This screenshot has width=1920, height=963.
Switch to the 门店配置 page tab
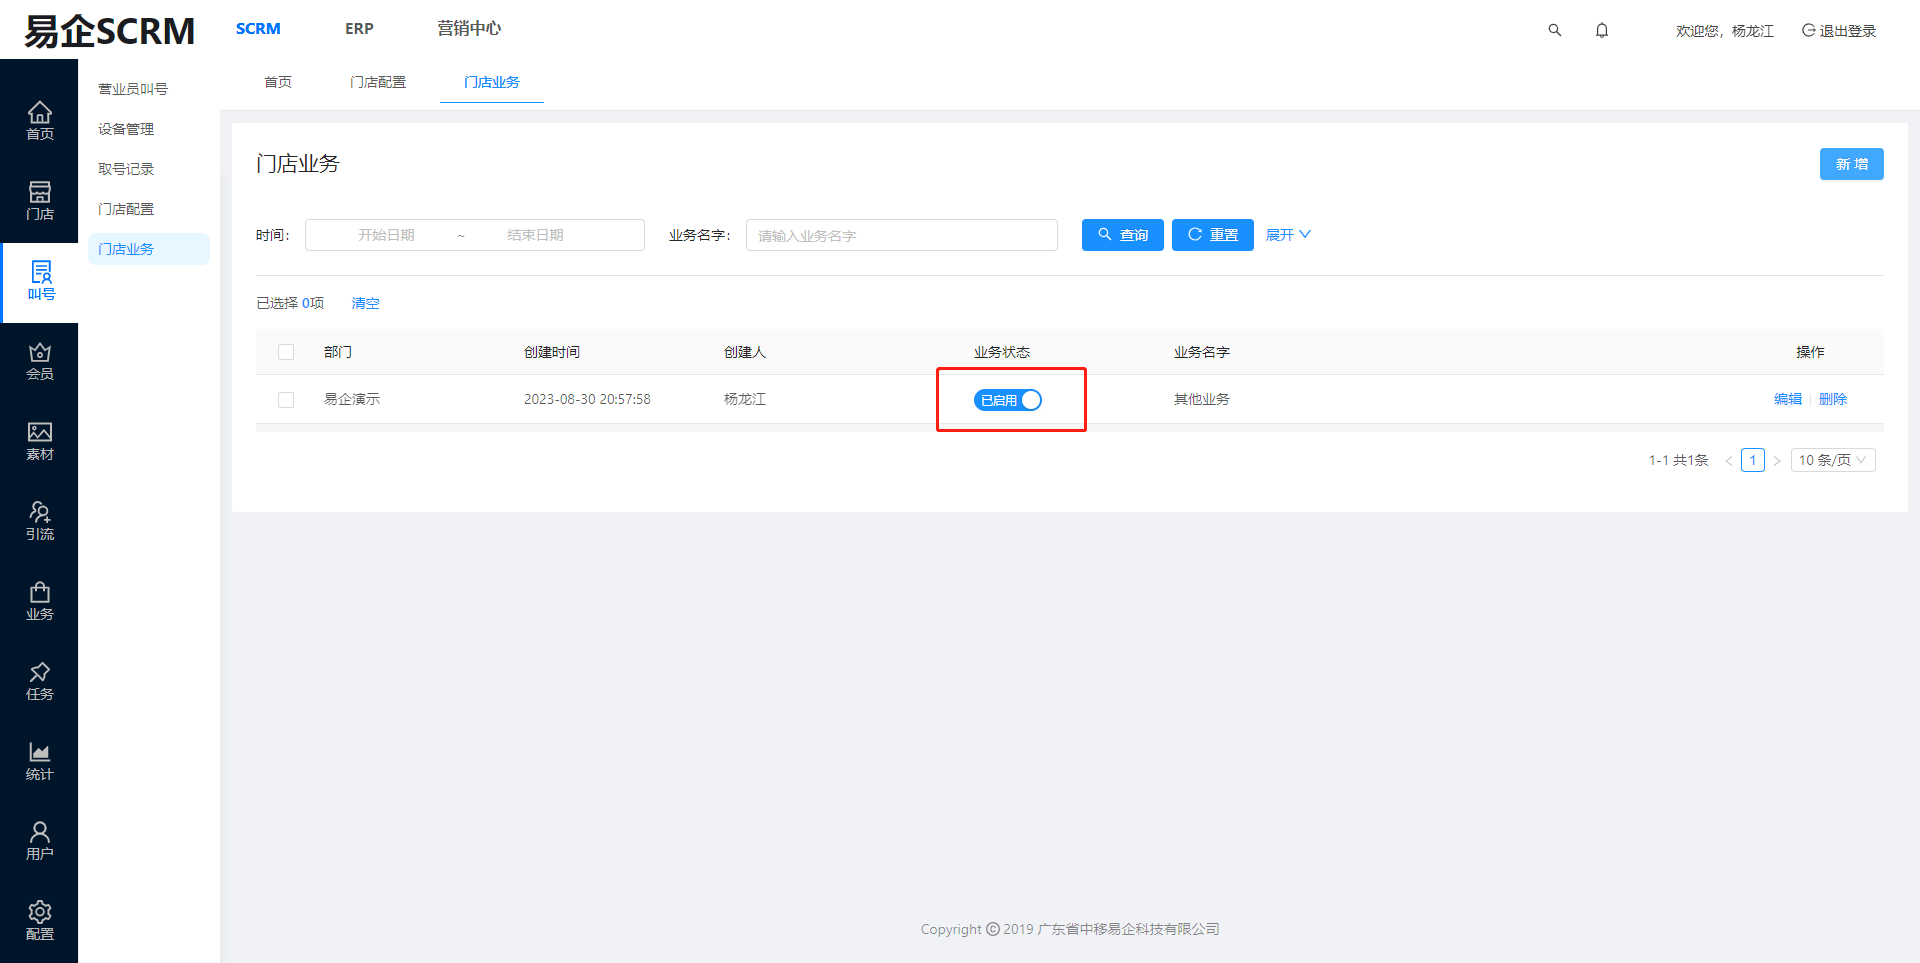tap(378, 82)
